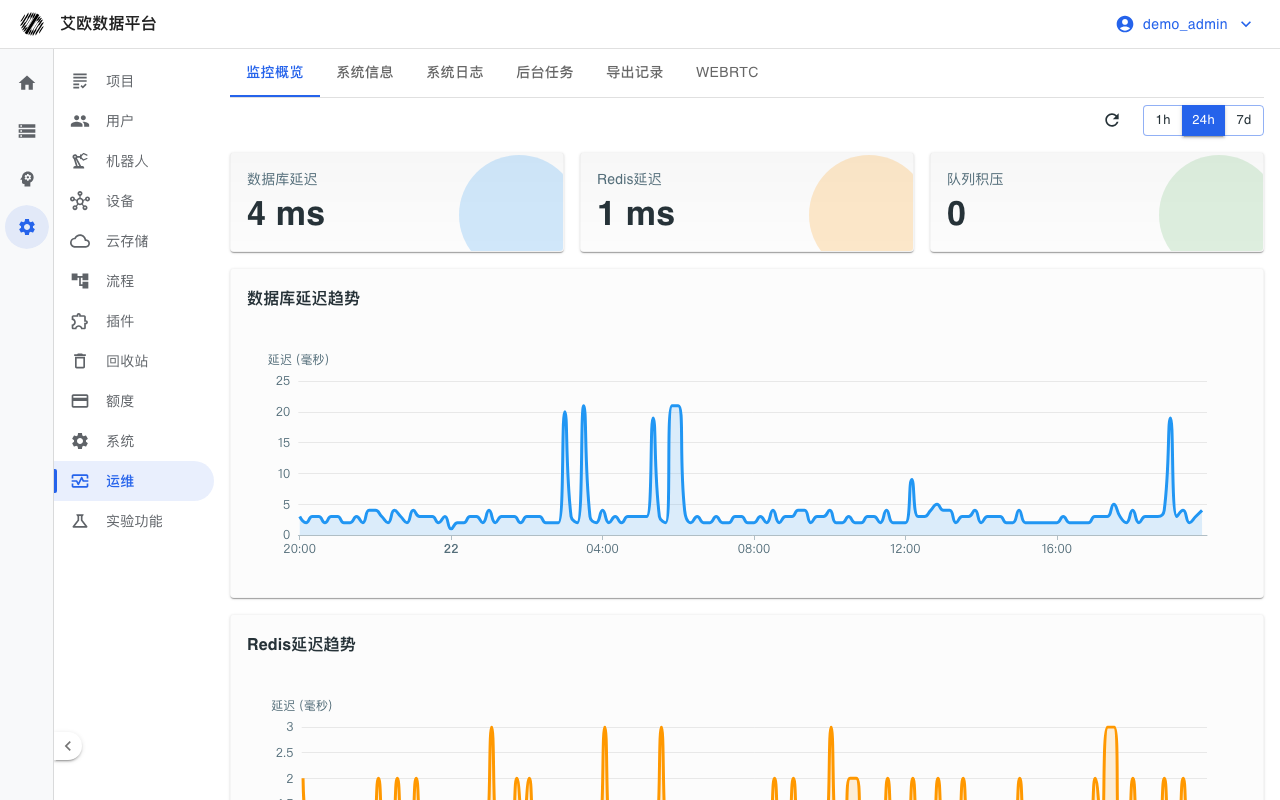Click the 艾欧数据平台 title
The image size is (1280, 800).
(x=108, y=24)
